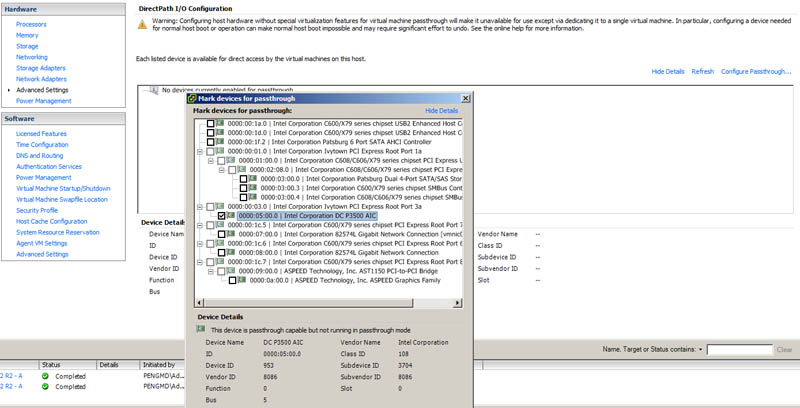Image resolution: width=800 pixels, height=408 pixels.
Task: Check the 0000:07:00.0 82574L Gigabit checkbox
Action: pyautogui.click(x=221, y=234)
